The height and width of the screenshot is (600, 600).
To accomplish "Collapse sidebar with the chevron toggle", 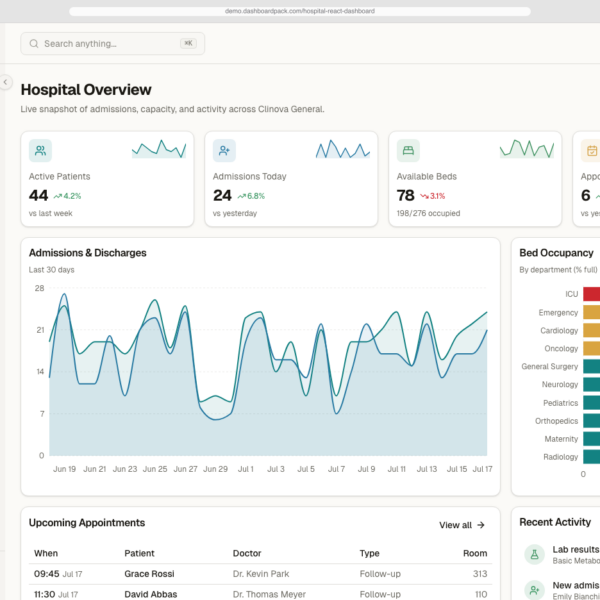I will 5,82.
